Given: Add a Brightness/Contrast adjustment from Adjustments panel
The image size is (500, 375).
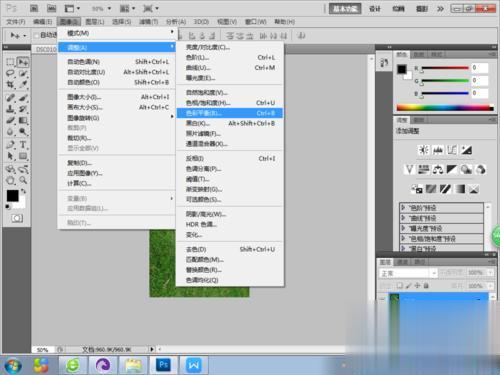Looking at the screenshot, I should click(424, 150).
